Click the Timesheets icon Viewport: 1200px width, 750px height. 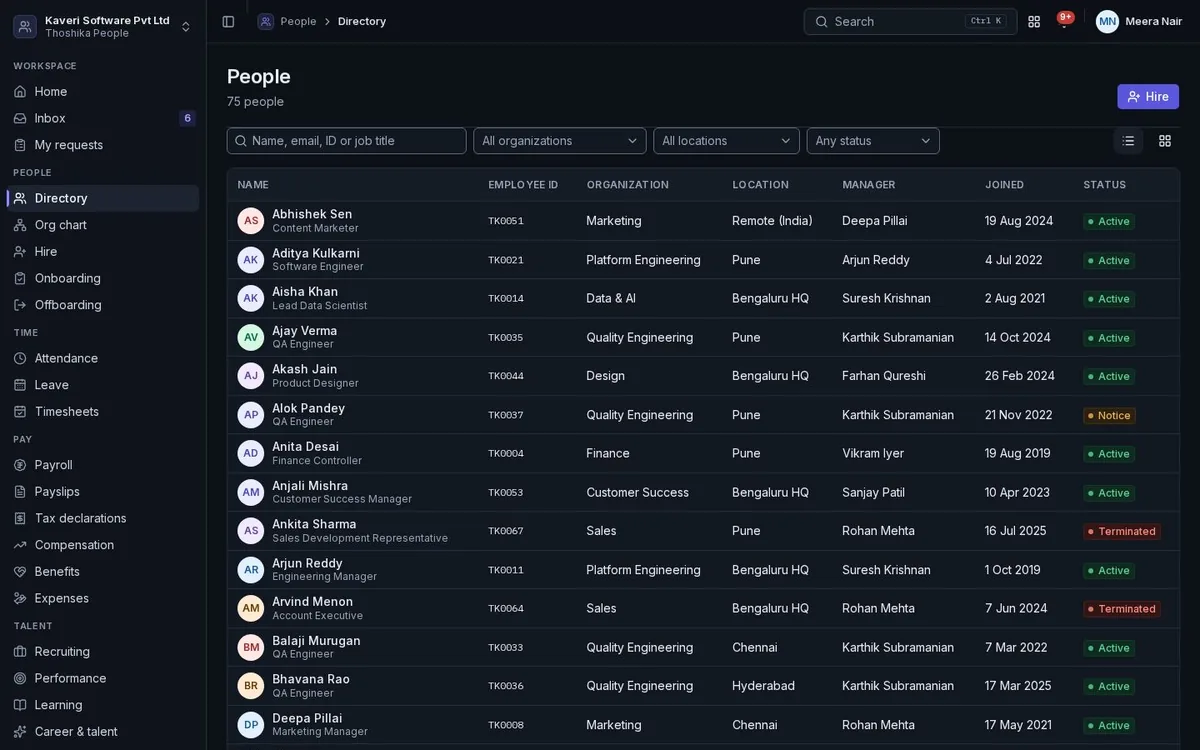point(20,412)
